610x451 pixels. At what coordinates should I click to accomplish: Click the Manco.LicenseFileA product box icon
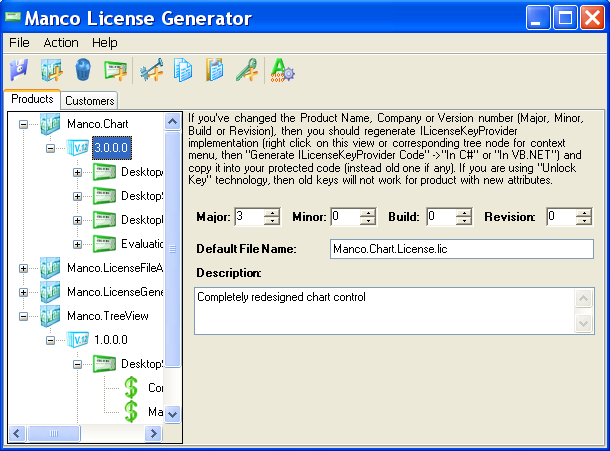tap(50, 268)
